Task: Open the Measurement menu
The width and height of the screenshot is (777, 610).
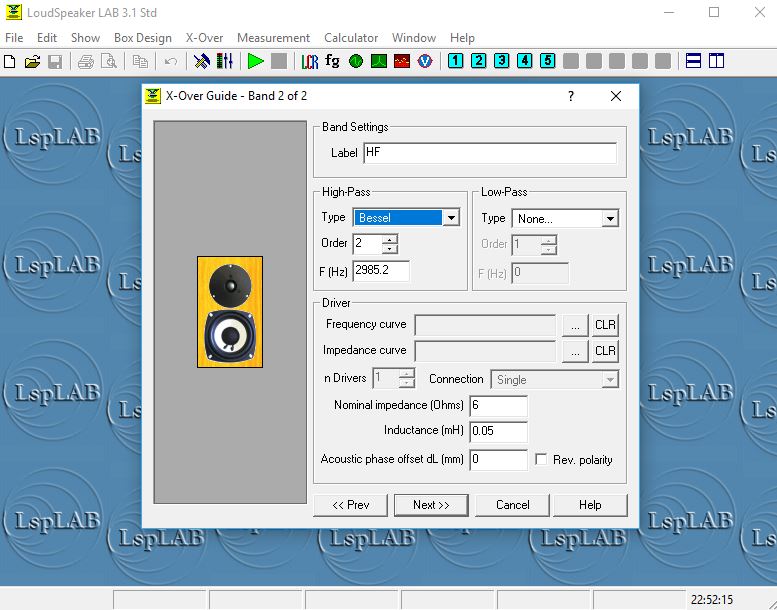Action: 274,38
